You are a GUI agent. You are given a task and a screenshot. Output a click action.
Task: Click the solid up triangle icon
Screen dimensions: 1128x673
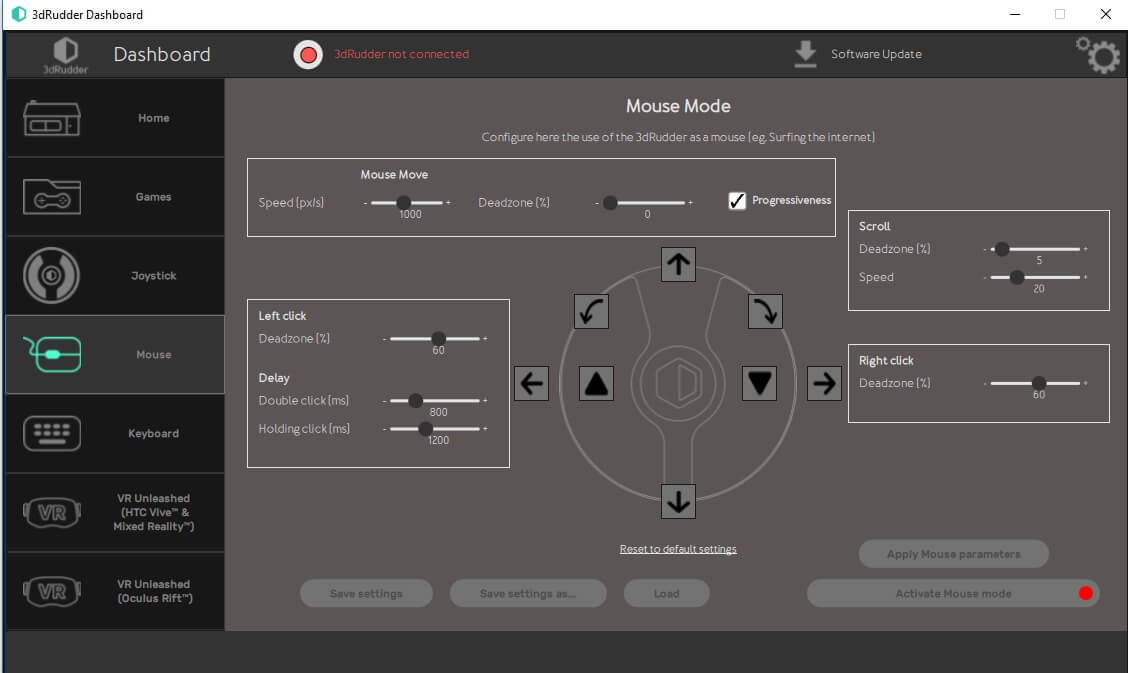(x=596, y=383)
